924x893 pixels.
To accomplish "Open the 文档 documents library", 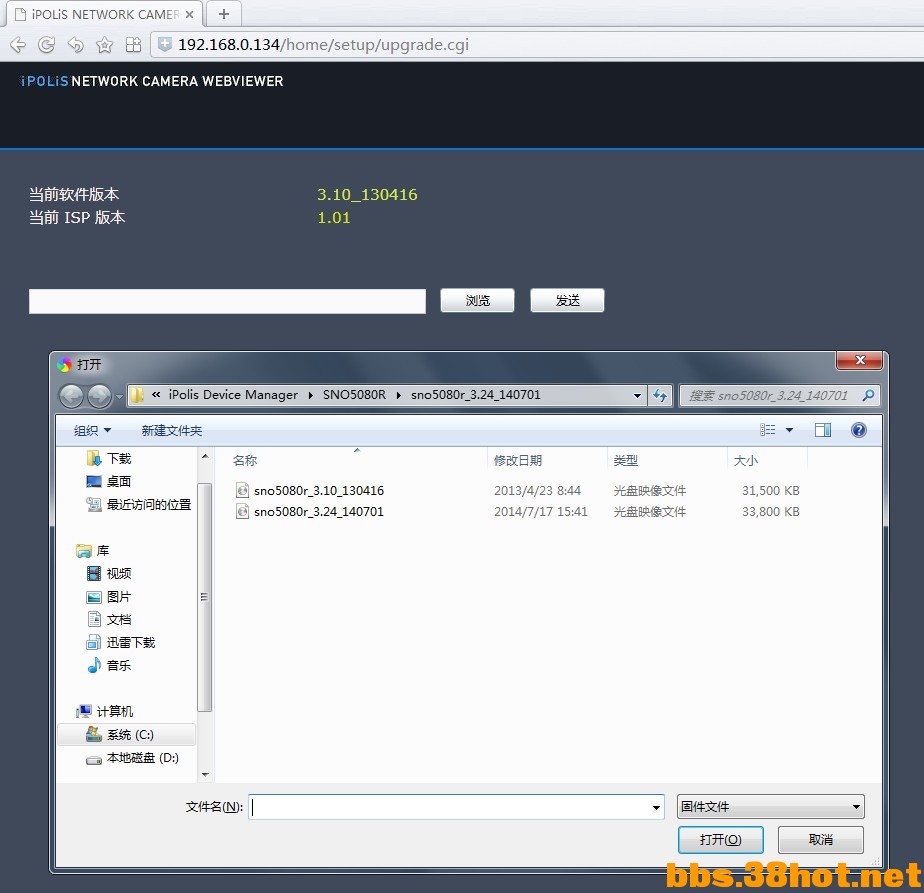I will click(x=118, y=620).
